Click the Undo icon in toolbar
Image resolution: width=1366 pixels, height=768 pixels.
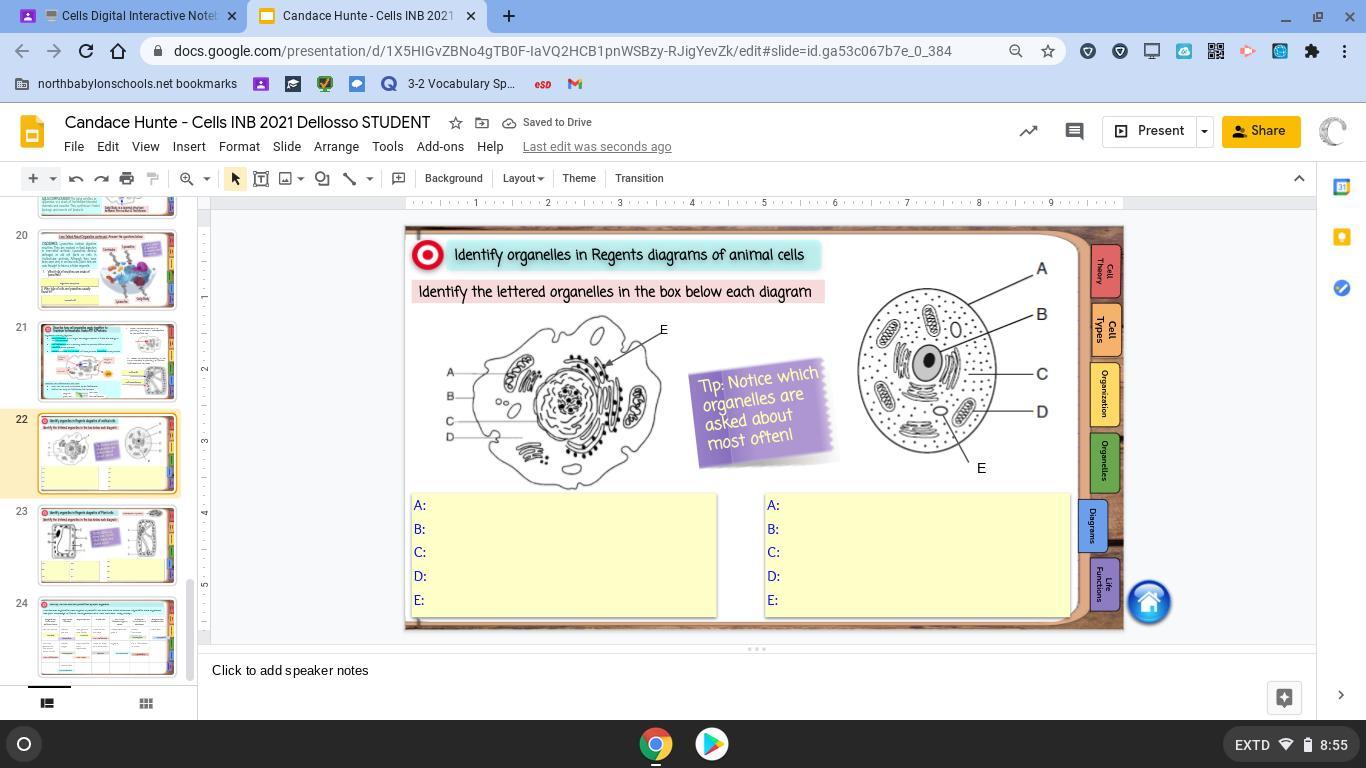[76, 179]
